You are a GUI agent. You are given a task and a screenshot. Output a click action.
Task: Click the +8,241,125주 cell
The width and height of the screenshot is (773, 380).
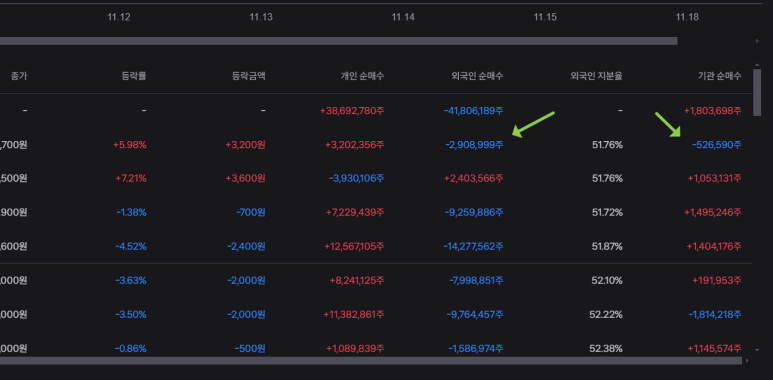pos(357,280)
